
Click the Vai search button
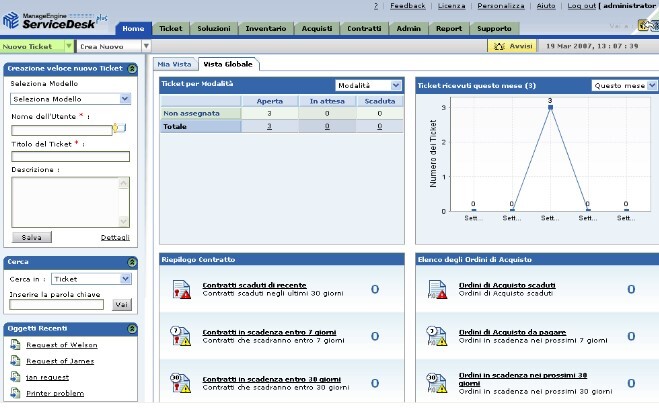(x=121, y=304)
